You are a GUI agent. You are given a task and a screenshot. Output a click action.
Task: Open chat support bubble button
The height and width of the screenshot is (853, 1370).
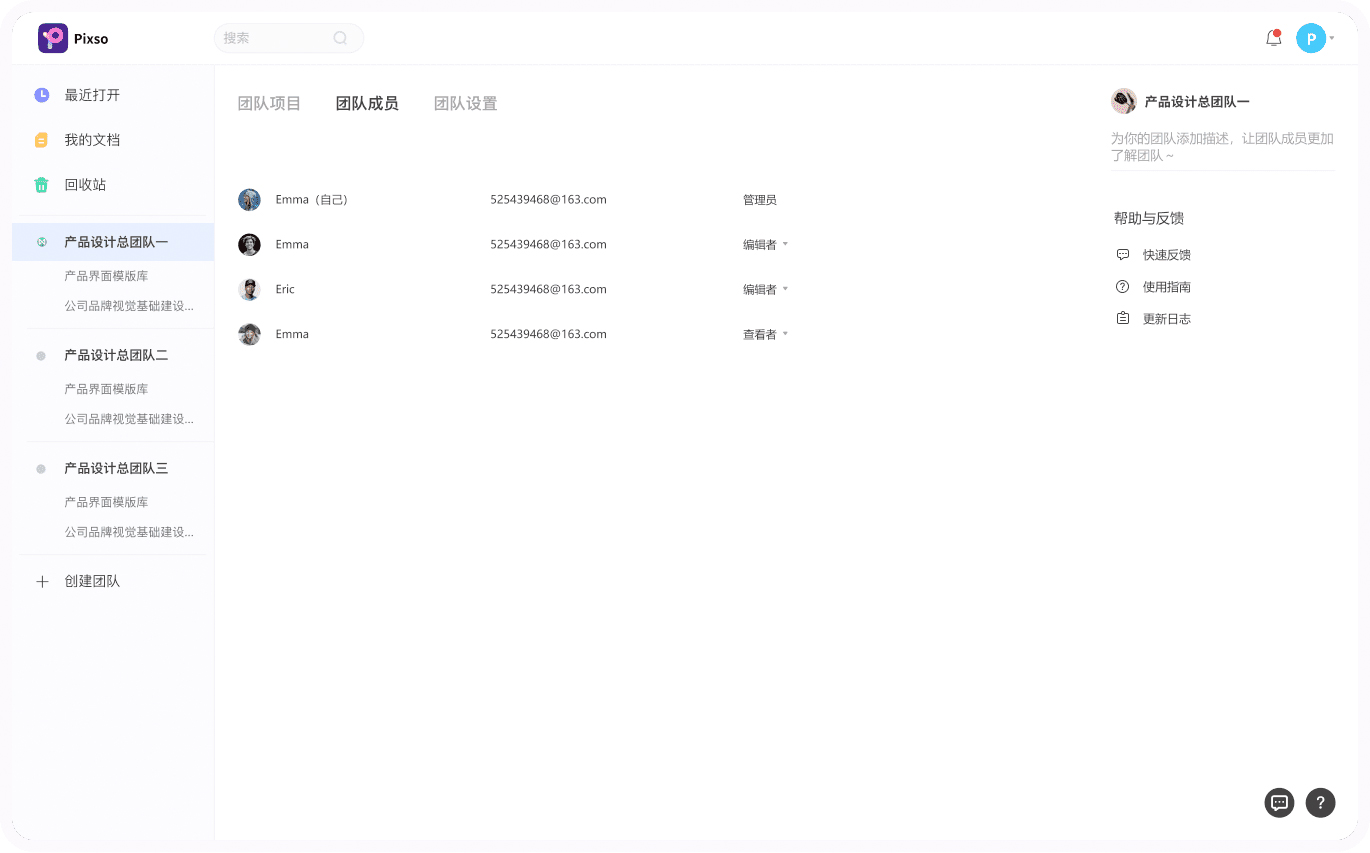click(x=1279, y=802)
